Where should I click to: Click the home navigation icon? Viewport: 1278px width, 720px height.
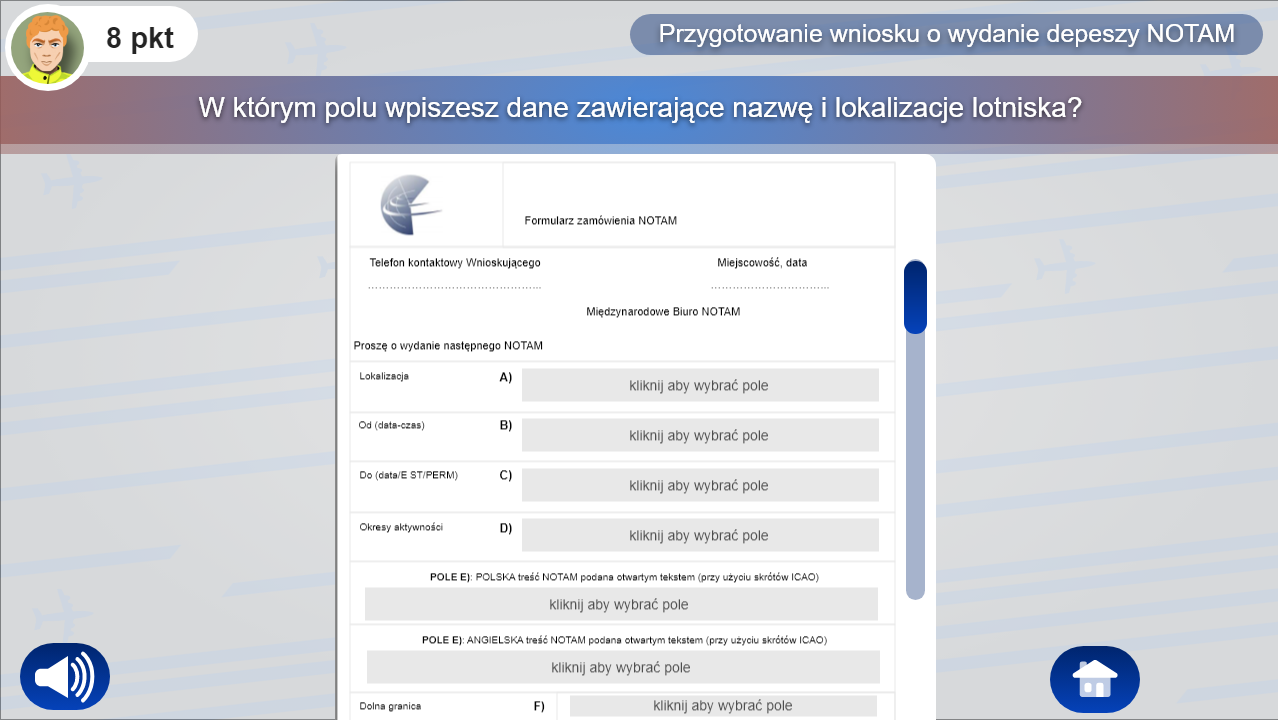tap(1094, 679)
